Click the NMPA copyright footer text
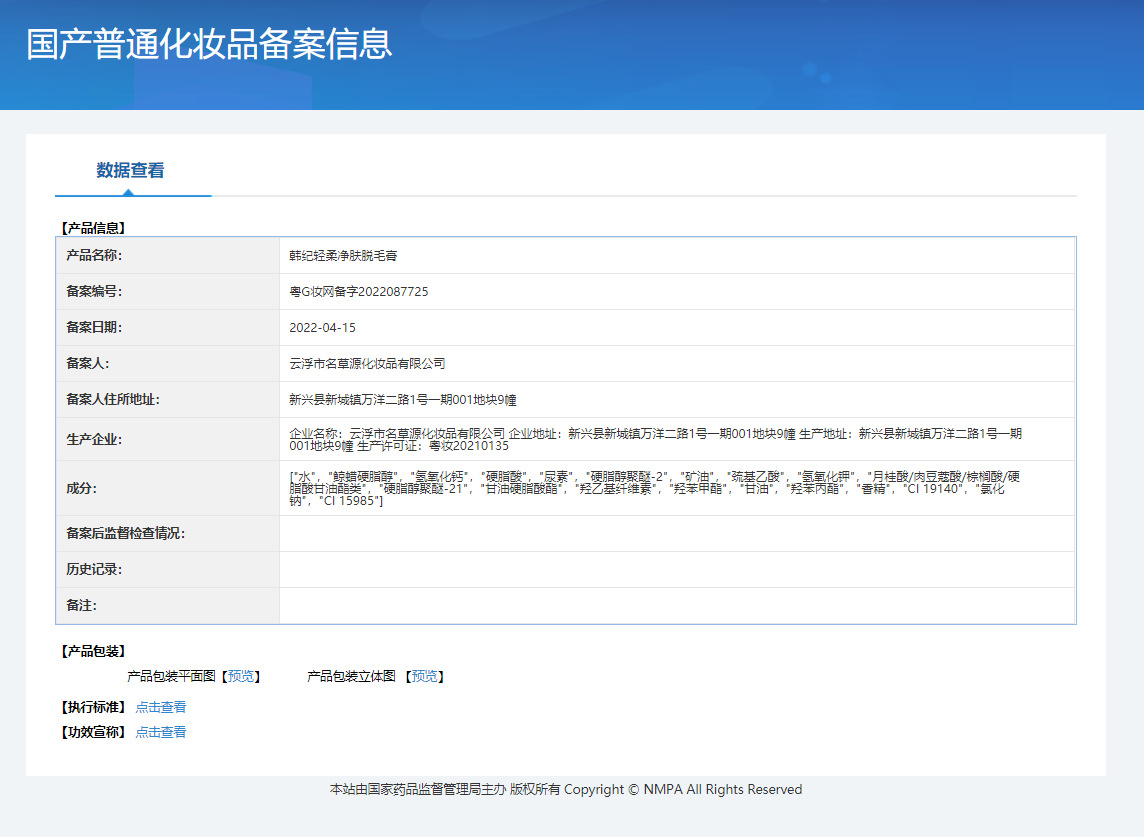The height and width of the screenshot is (837, 1144). coord(566,790)
